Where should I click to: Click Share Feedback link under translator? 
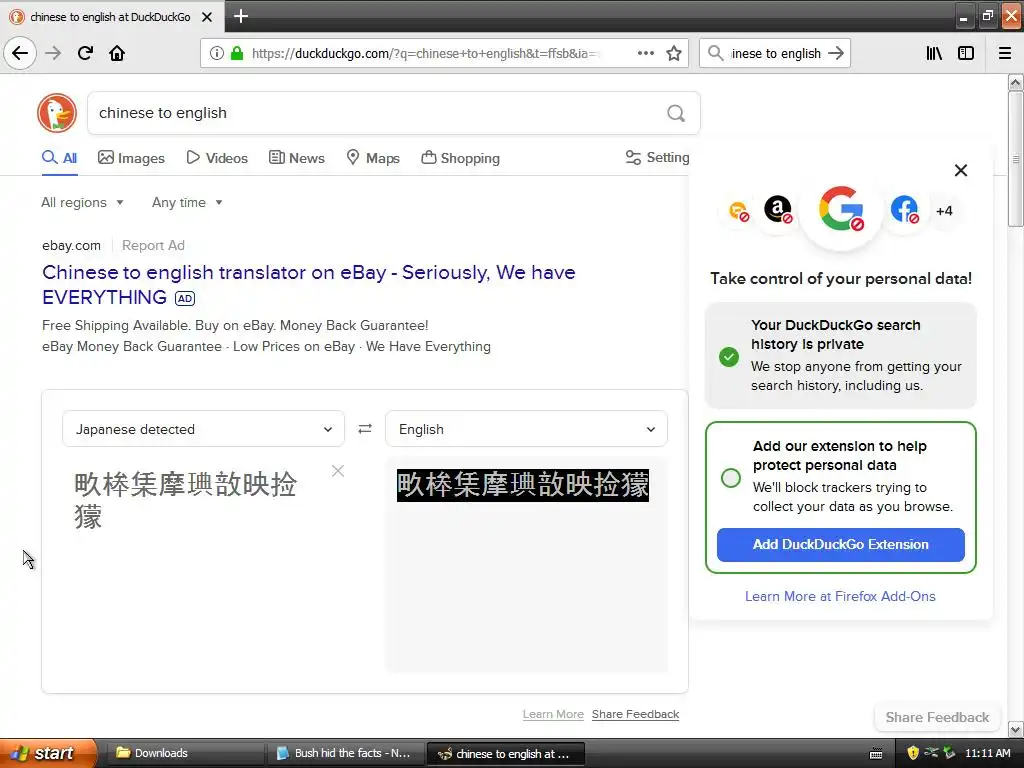click(635, 714)
